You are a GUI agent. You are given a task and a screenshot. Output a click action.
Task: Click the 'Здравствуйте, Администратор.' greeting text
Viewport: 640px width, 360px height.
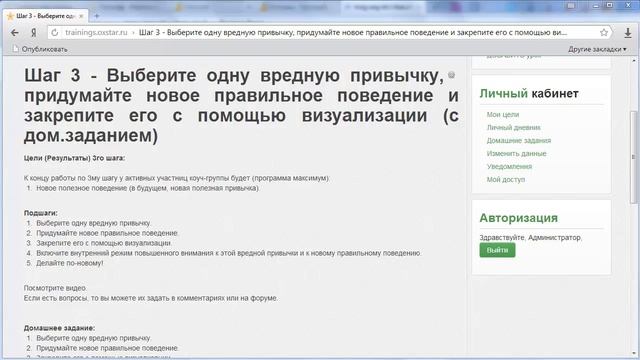(x=531, y=238)
